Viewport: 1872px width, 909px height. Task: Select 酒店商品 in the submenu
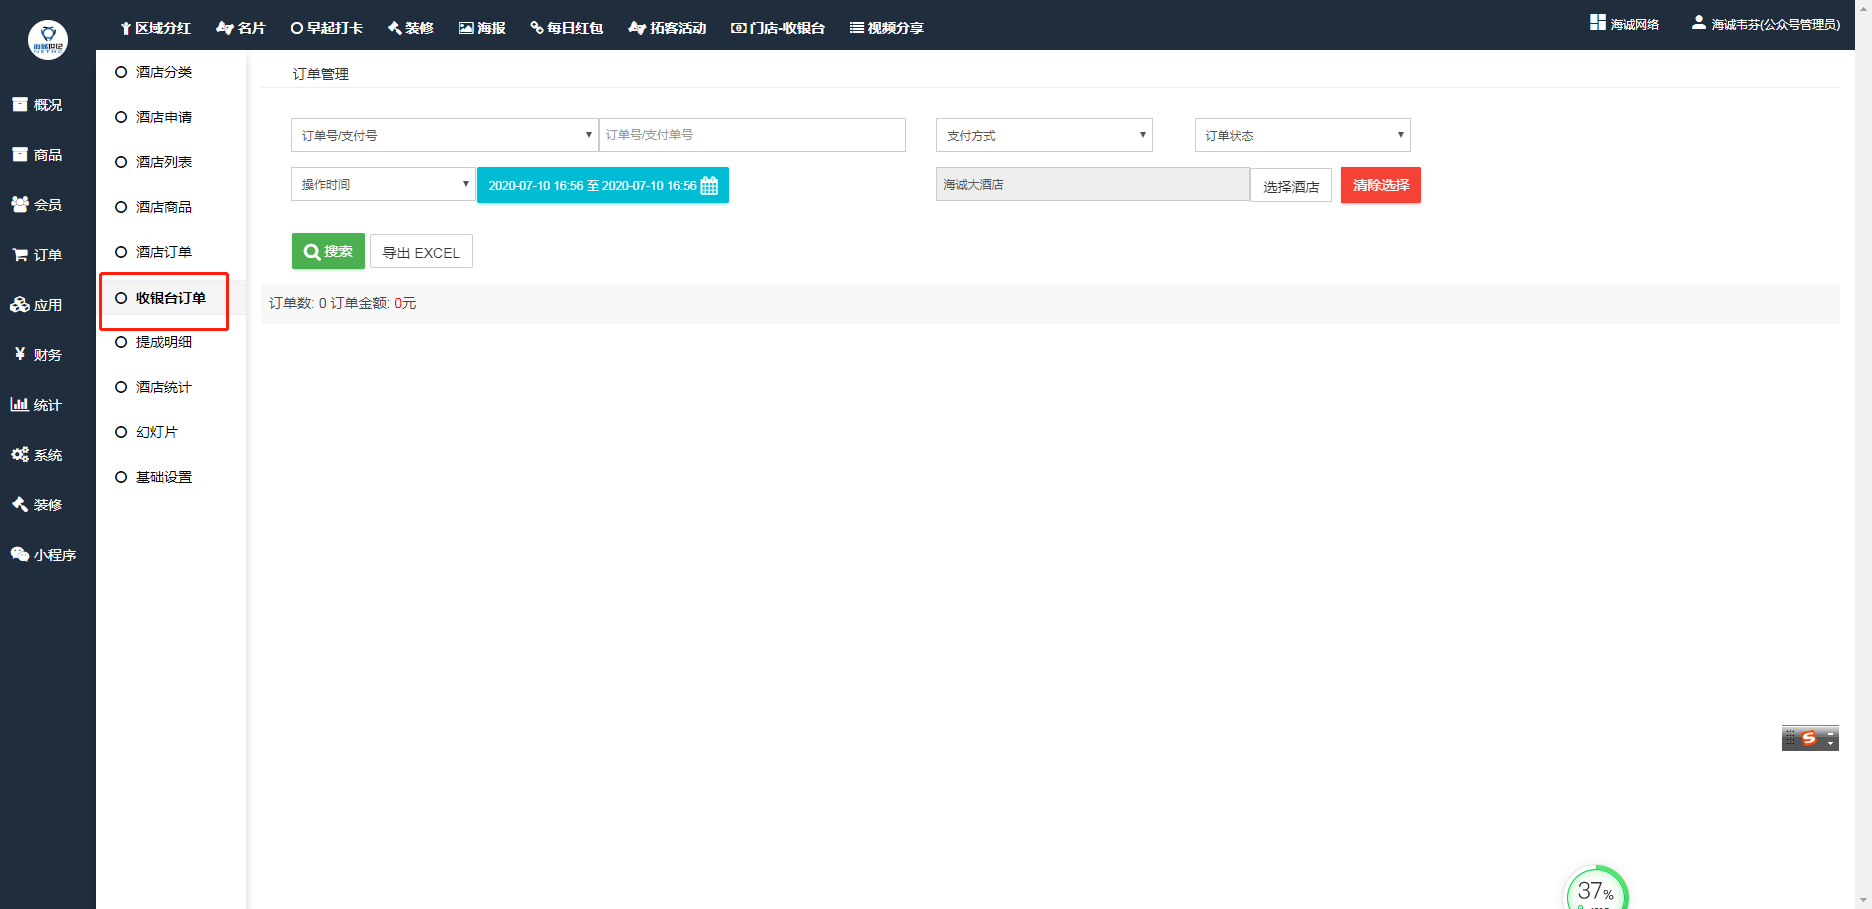click(164, 207)
